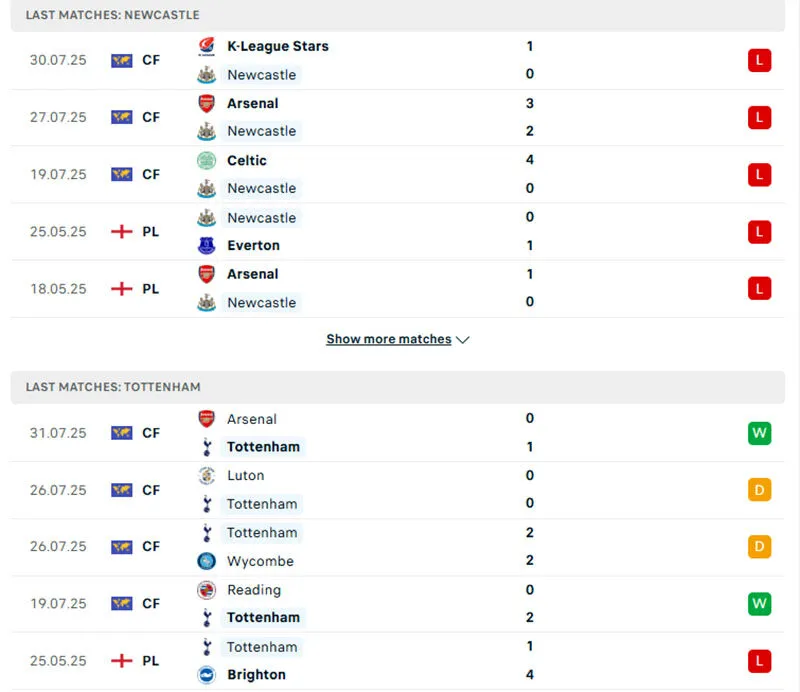Open the Brighton seagull badge

206,675
